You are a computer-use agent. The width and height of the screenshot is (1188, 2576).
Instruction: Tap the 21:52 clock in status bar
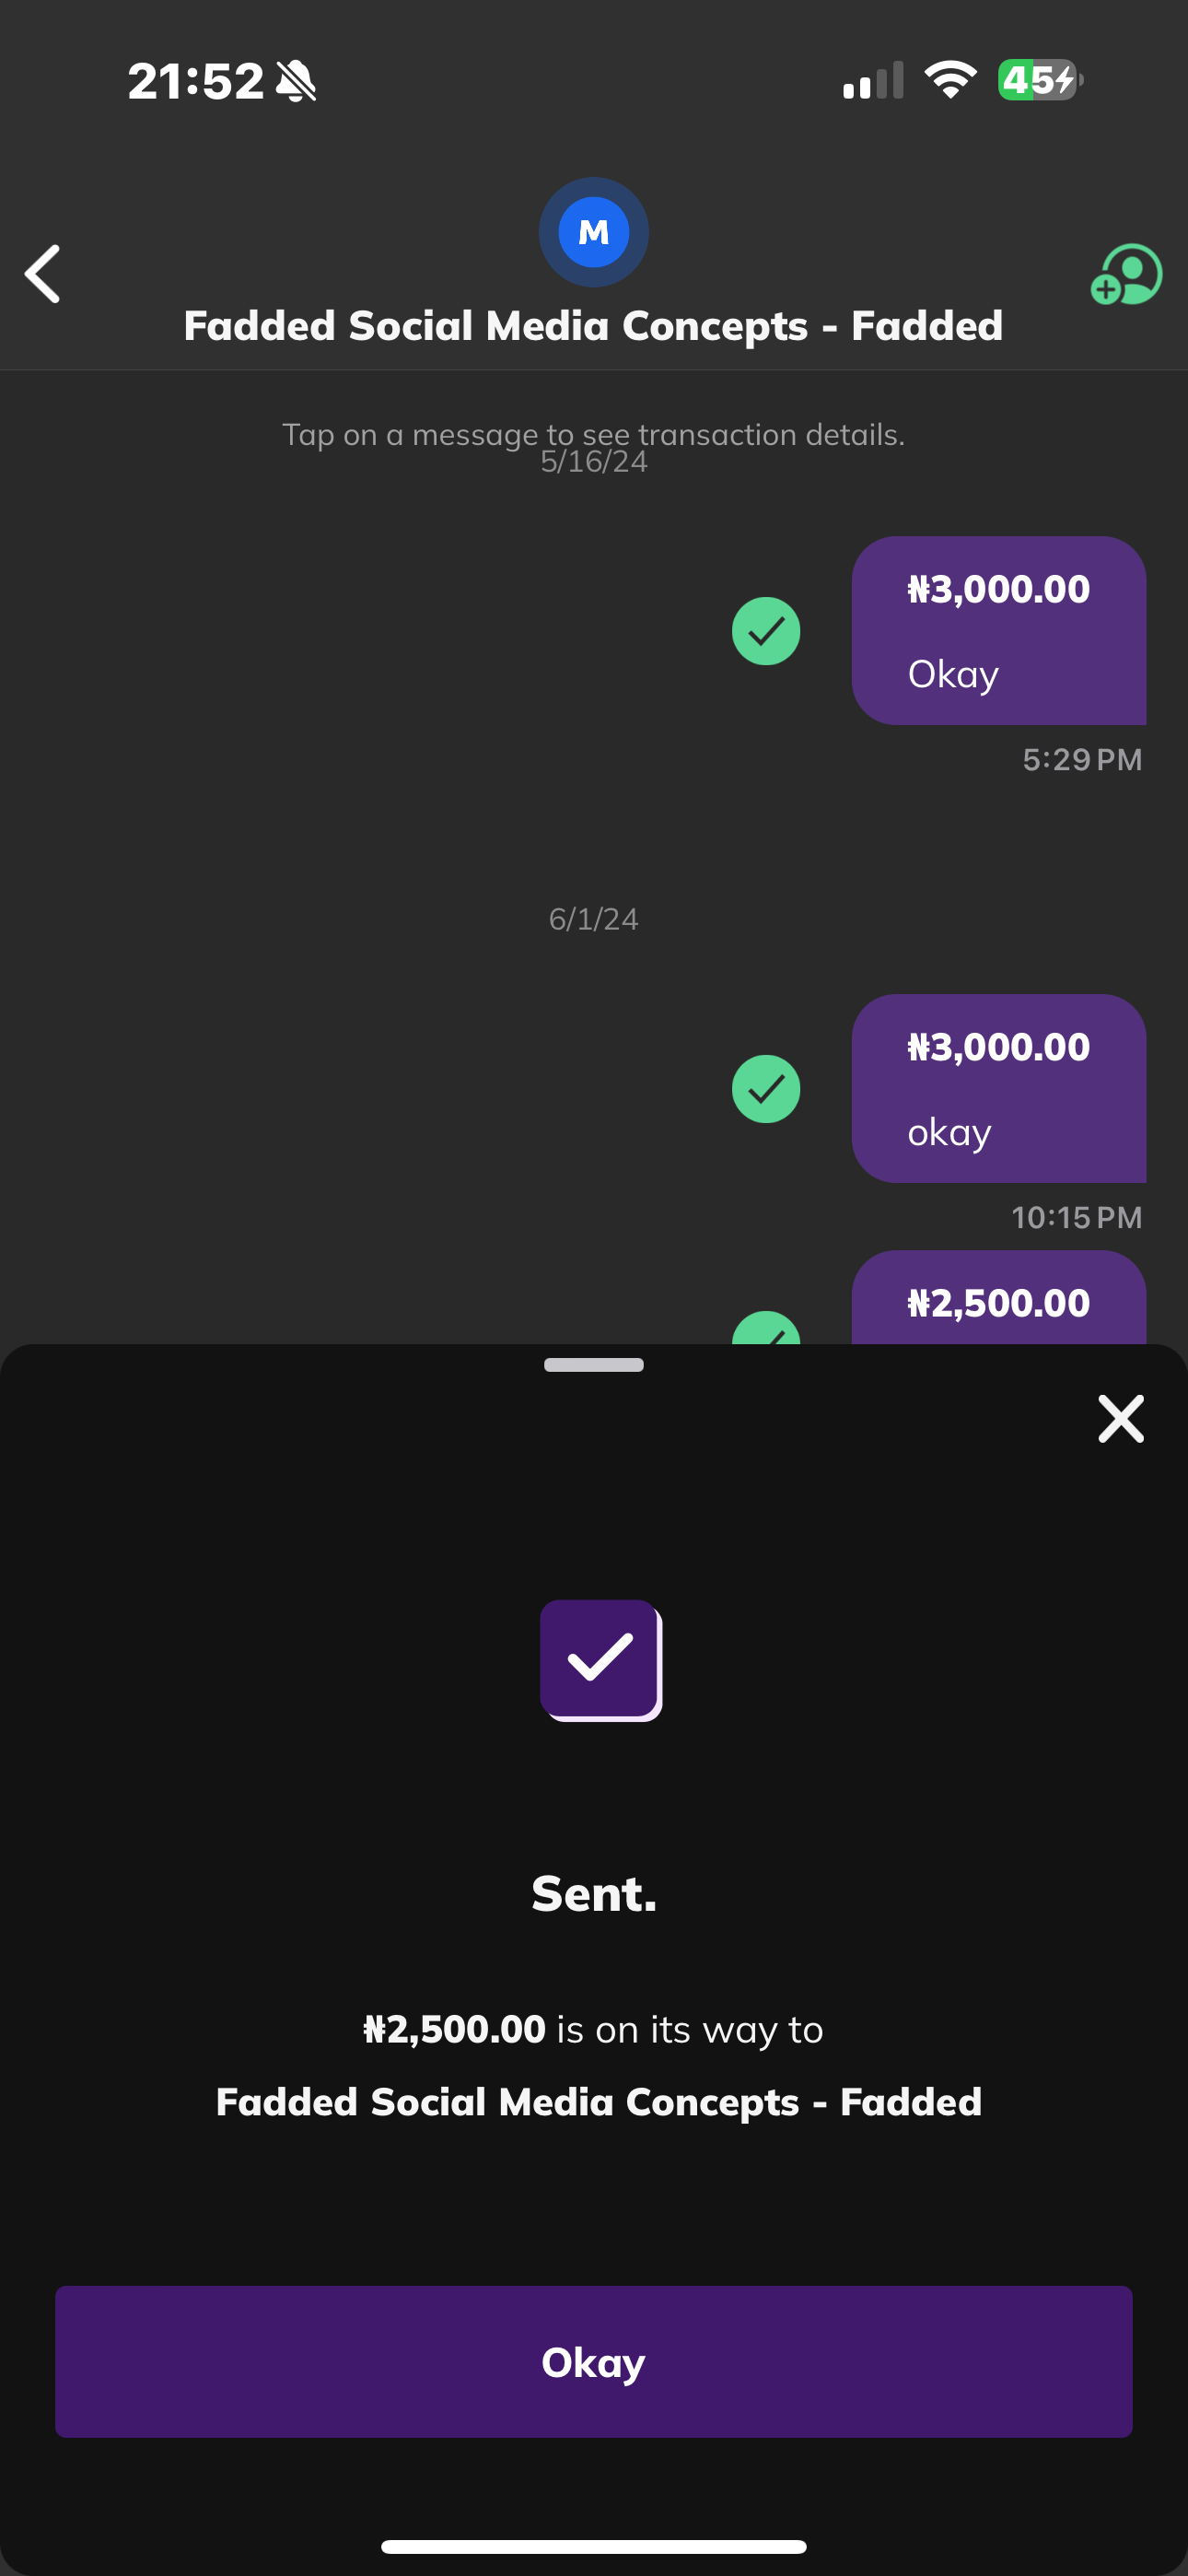196,81
